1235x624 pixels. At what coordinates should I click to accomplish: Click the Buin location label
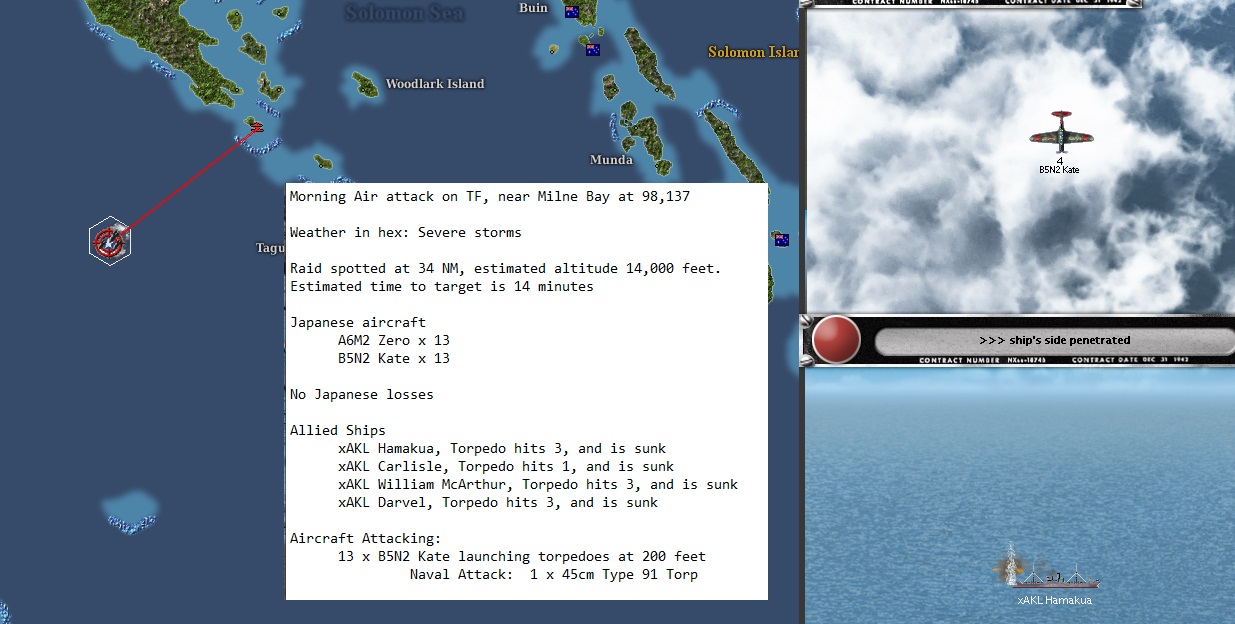point(533,8)
